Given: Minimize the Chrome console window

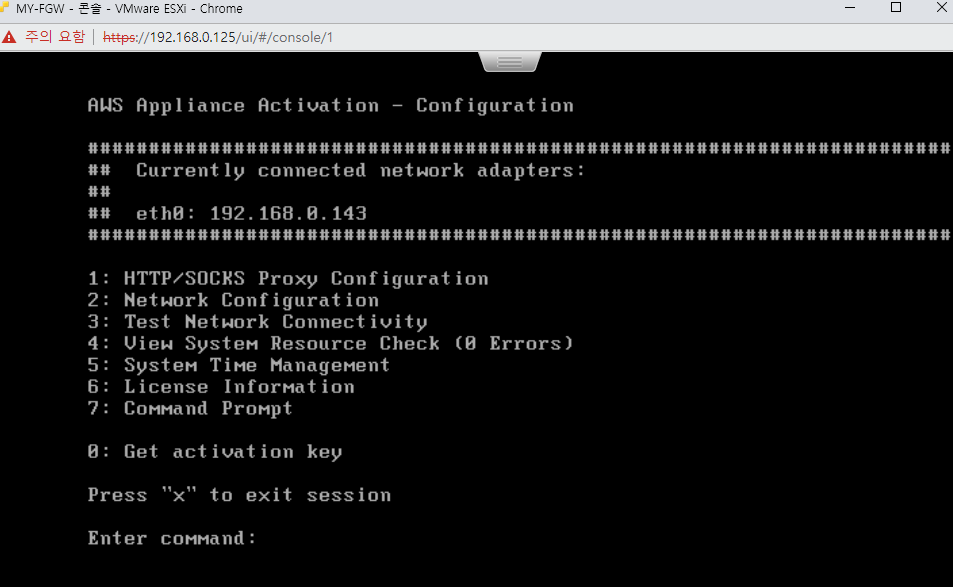Looking at the screenshot, I should [x=850, y=8].
